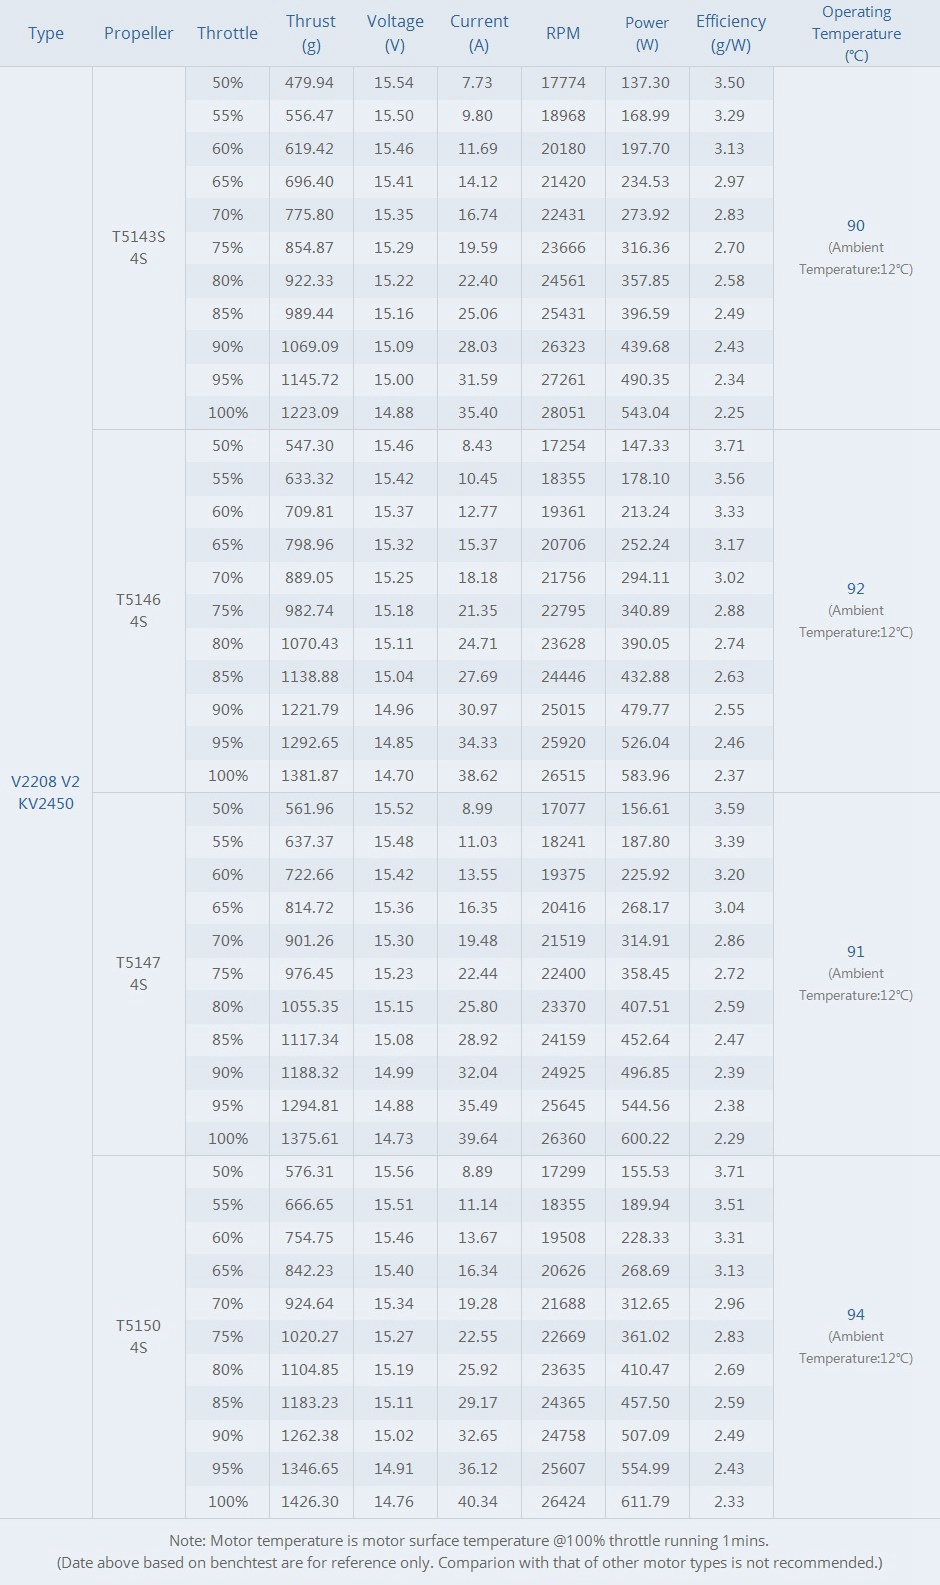Click the 90 operating temperature cell
Screen dimensions: 940x1585
click(856, 226)
